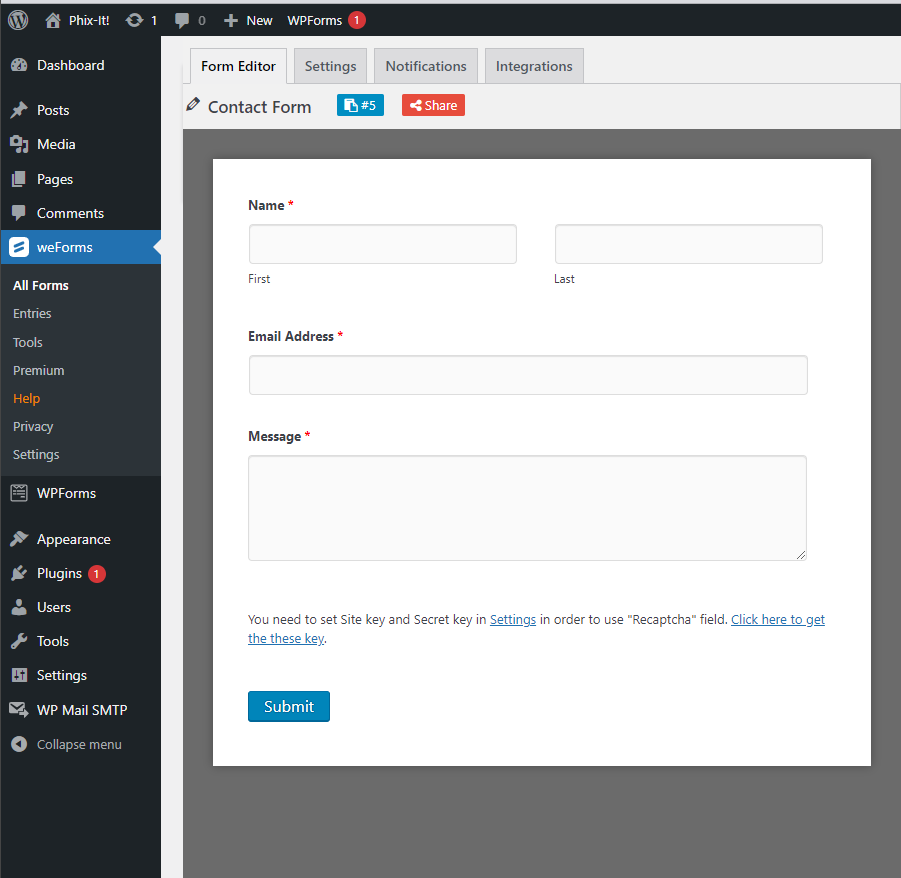Open comments bubble in admin bar

[182, 20]
